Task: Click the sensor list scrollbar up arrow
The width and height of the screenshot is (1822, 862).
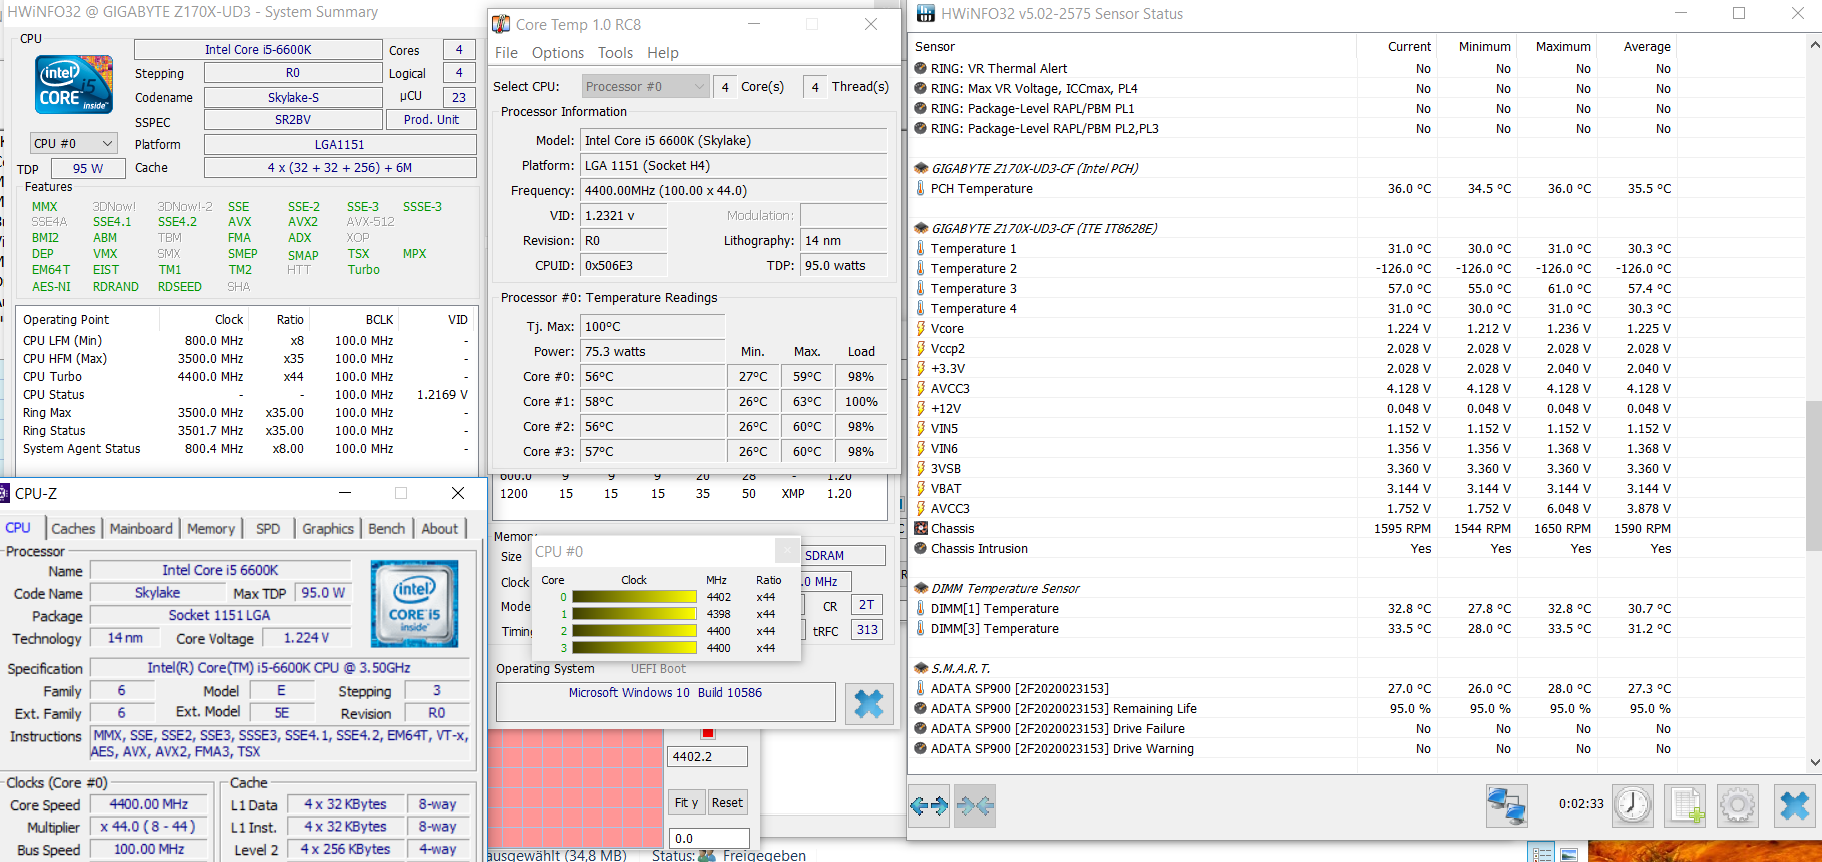Action: [1813, 45]
